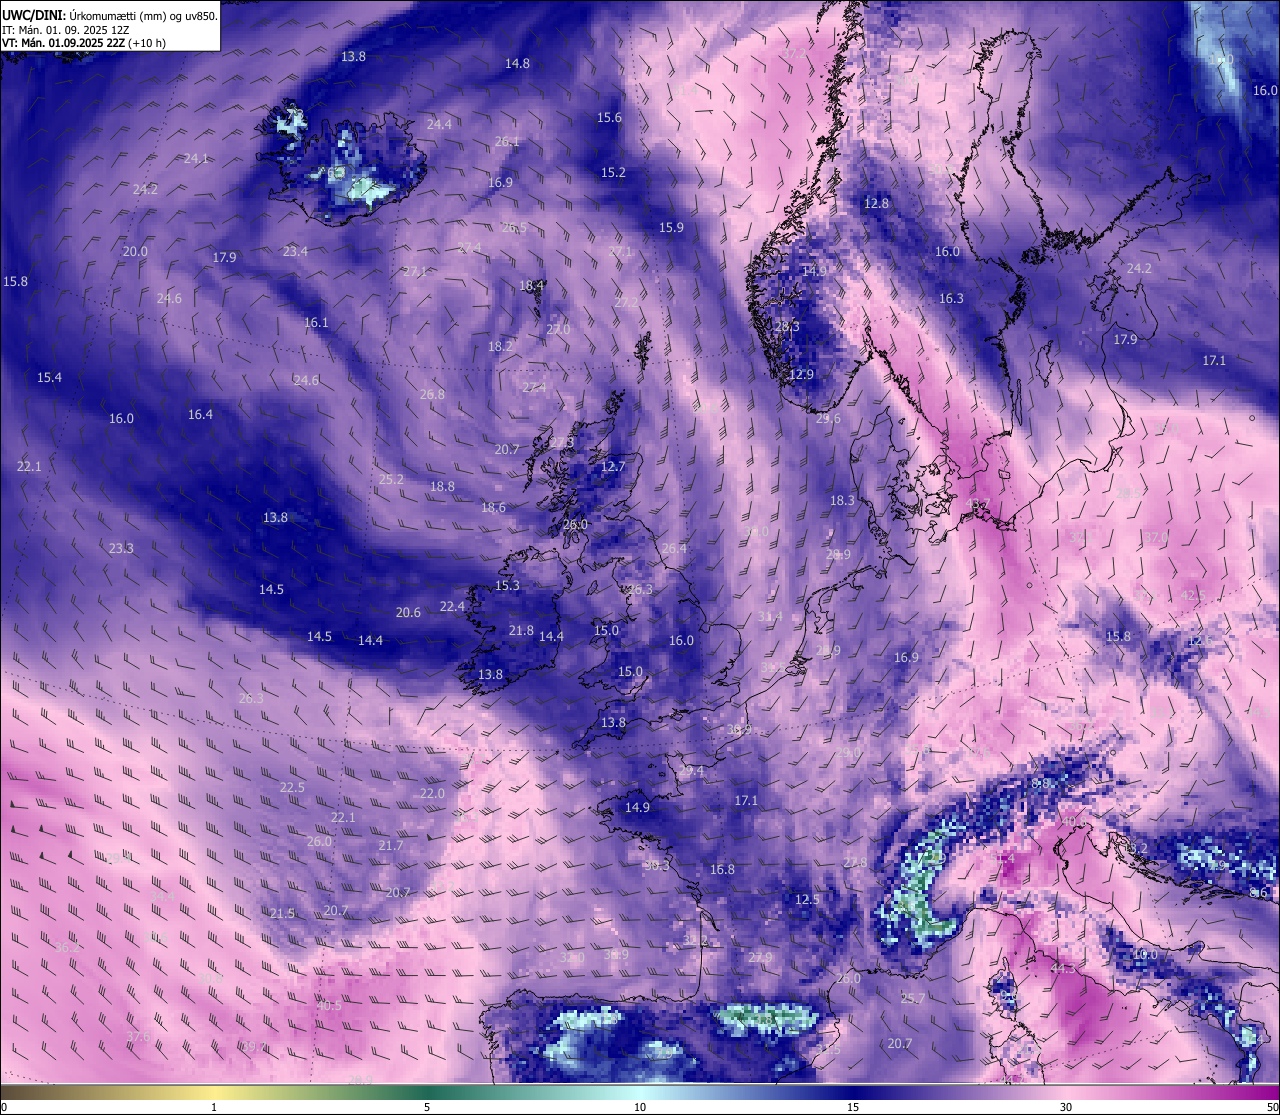
Task: Click the map value 21.7
Action: [x=391, y=845]
